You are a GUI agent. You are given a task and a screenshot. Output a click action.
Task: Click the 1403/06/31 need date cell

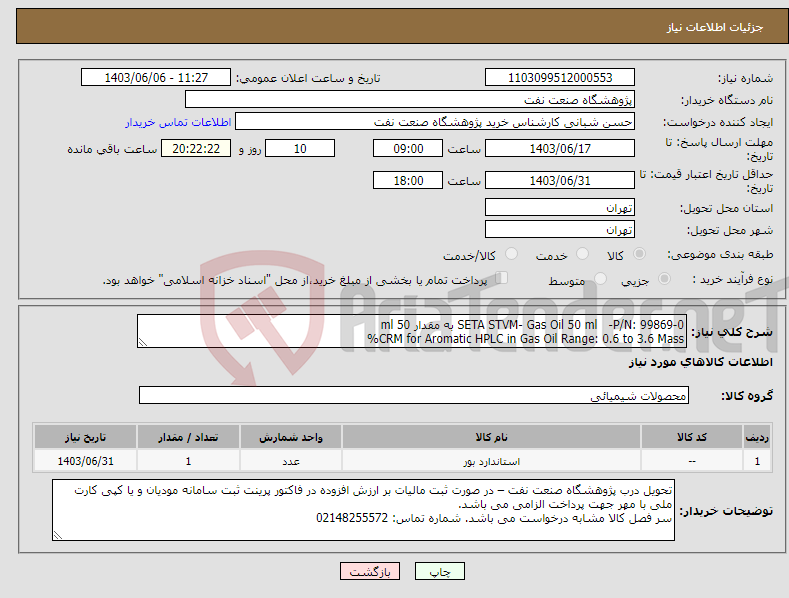86,461
